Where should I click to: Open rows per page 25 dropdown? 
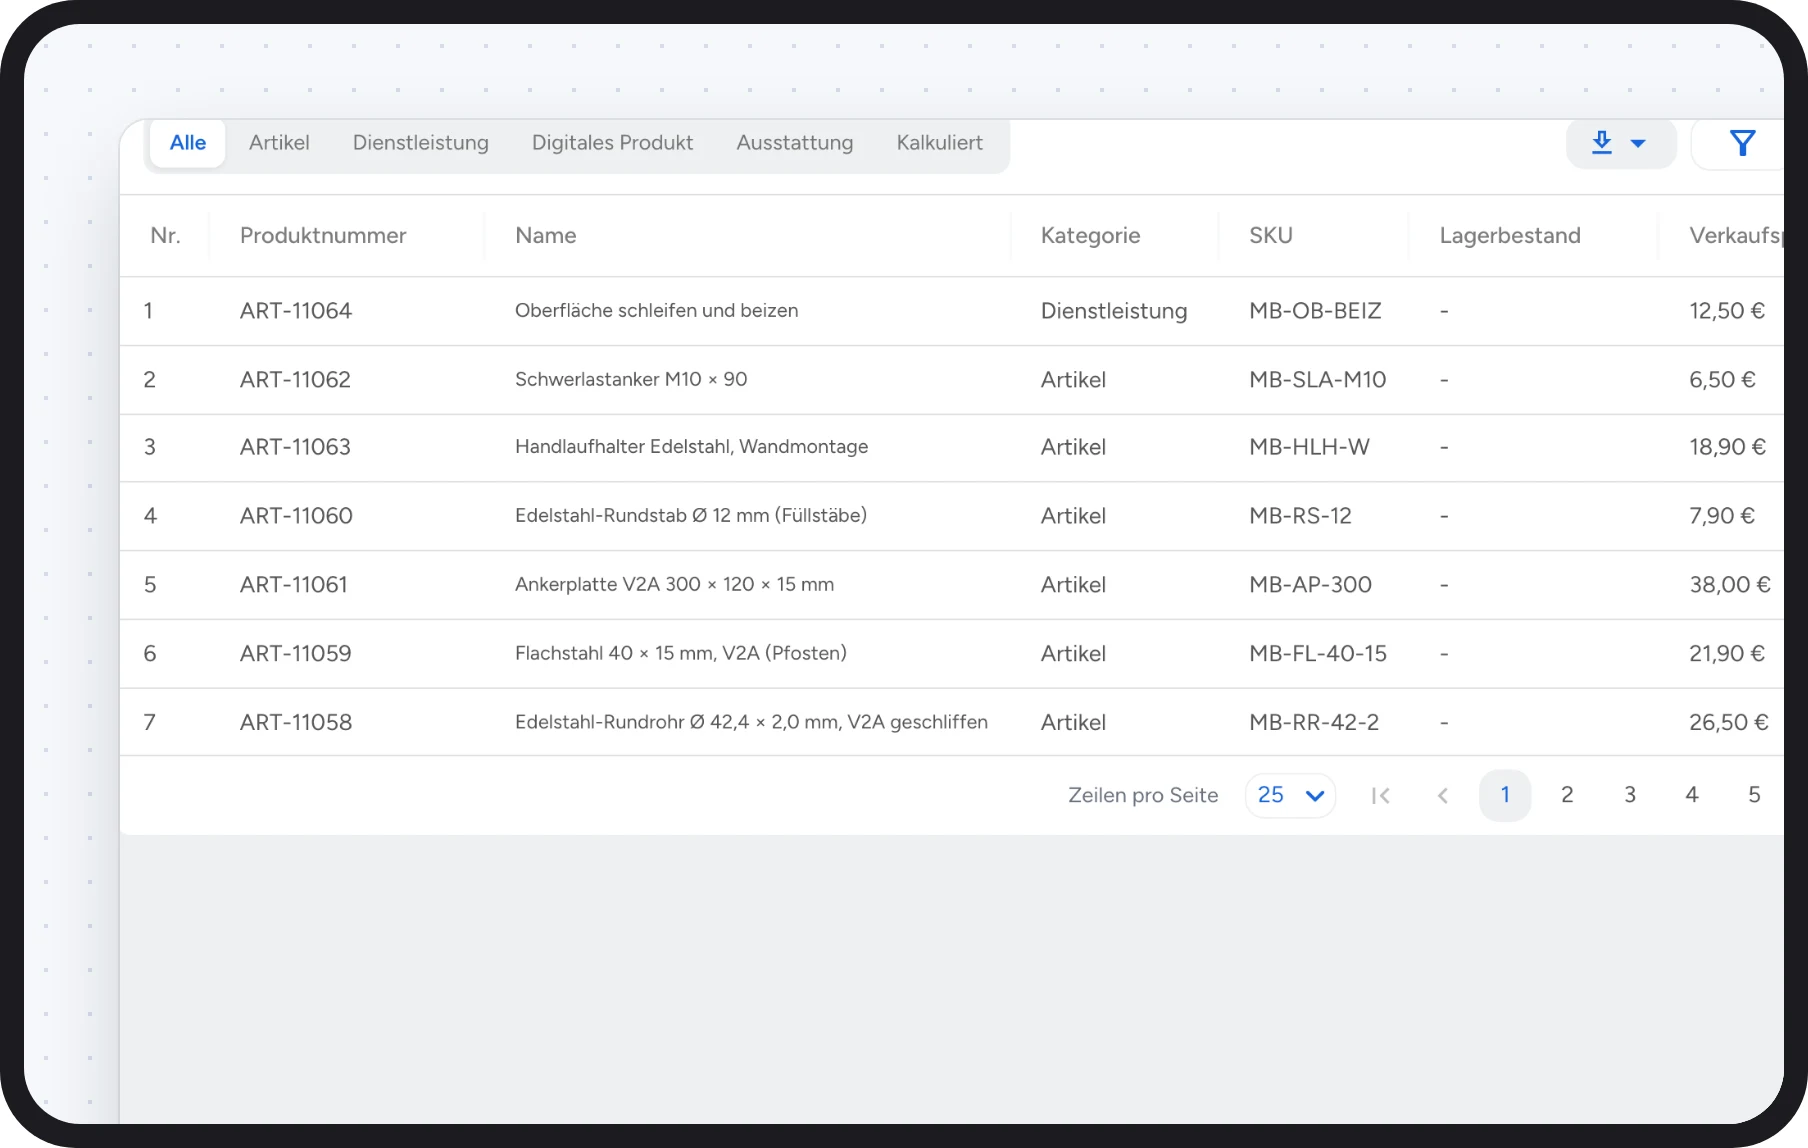click(1290, 796)
